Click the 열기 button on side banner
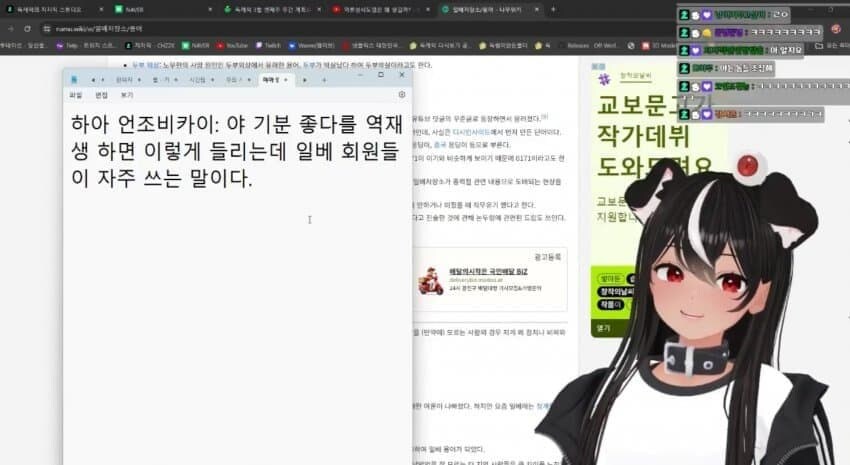 click(603, 328)
